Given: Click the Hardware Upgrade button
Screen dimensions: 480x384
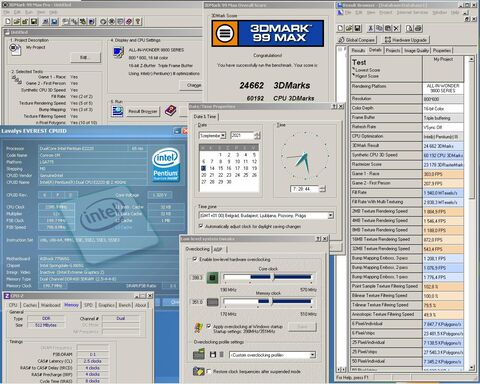Looking at the screenshot, I should 405,40.
